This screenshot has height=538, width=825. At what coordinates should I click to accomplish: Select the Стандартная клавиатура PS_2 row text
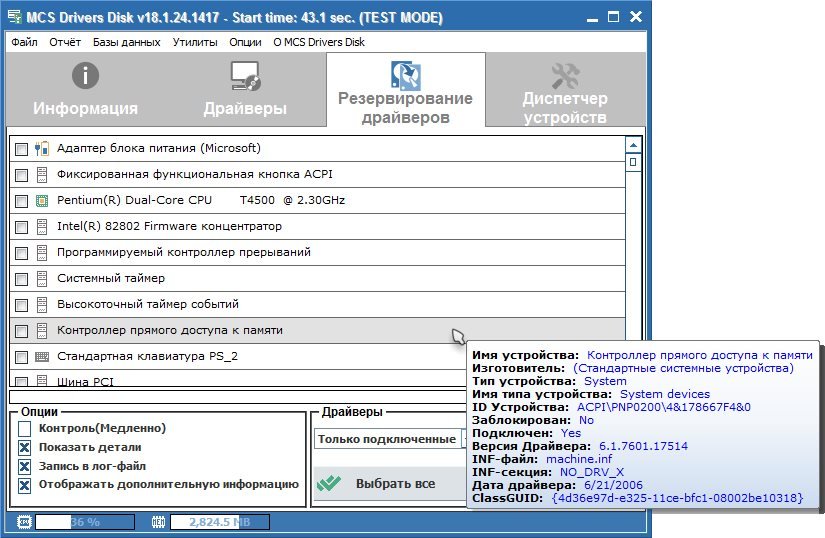click(x=147, y=356)
